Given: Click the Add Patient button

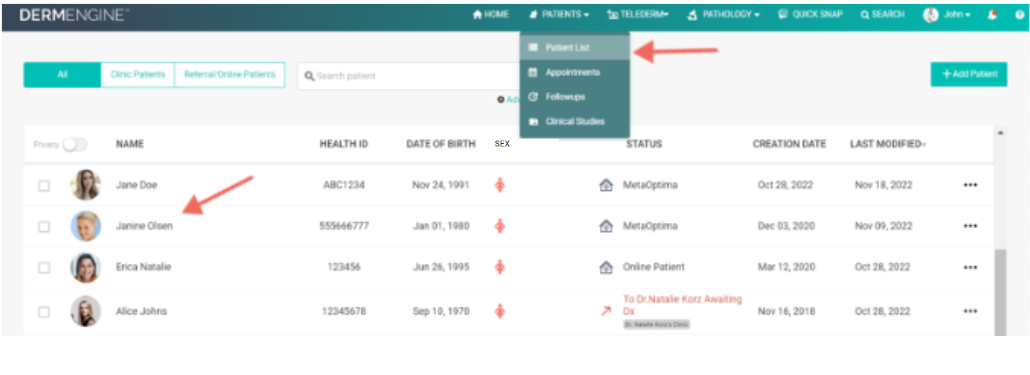Looking at the screenshot, I should pos(969,74).
